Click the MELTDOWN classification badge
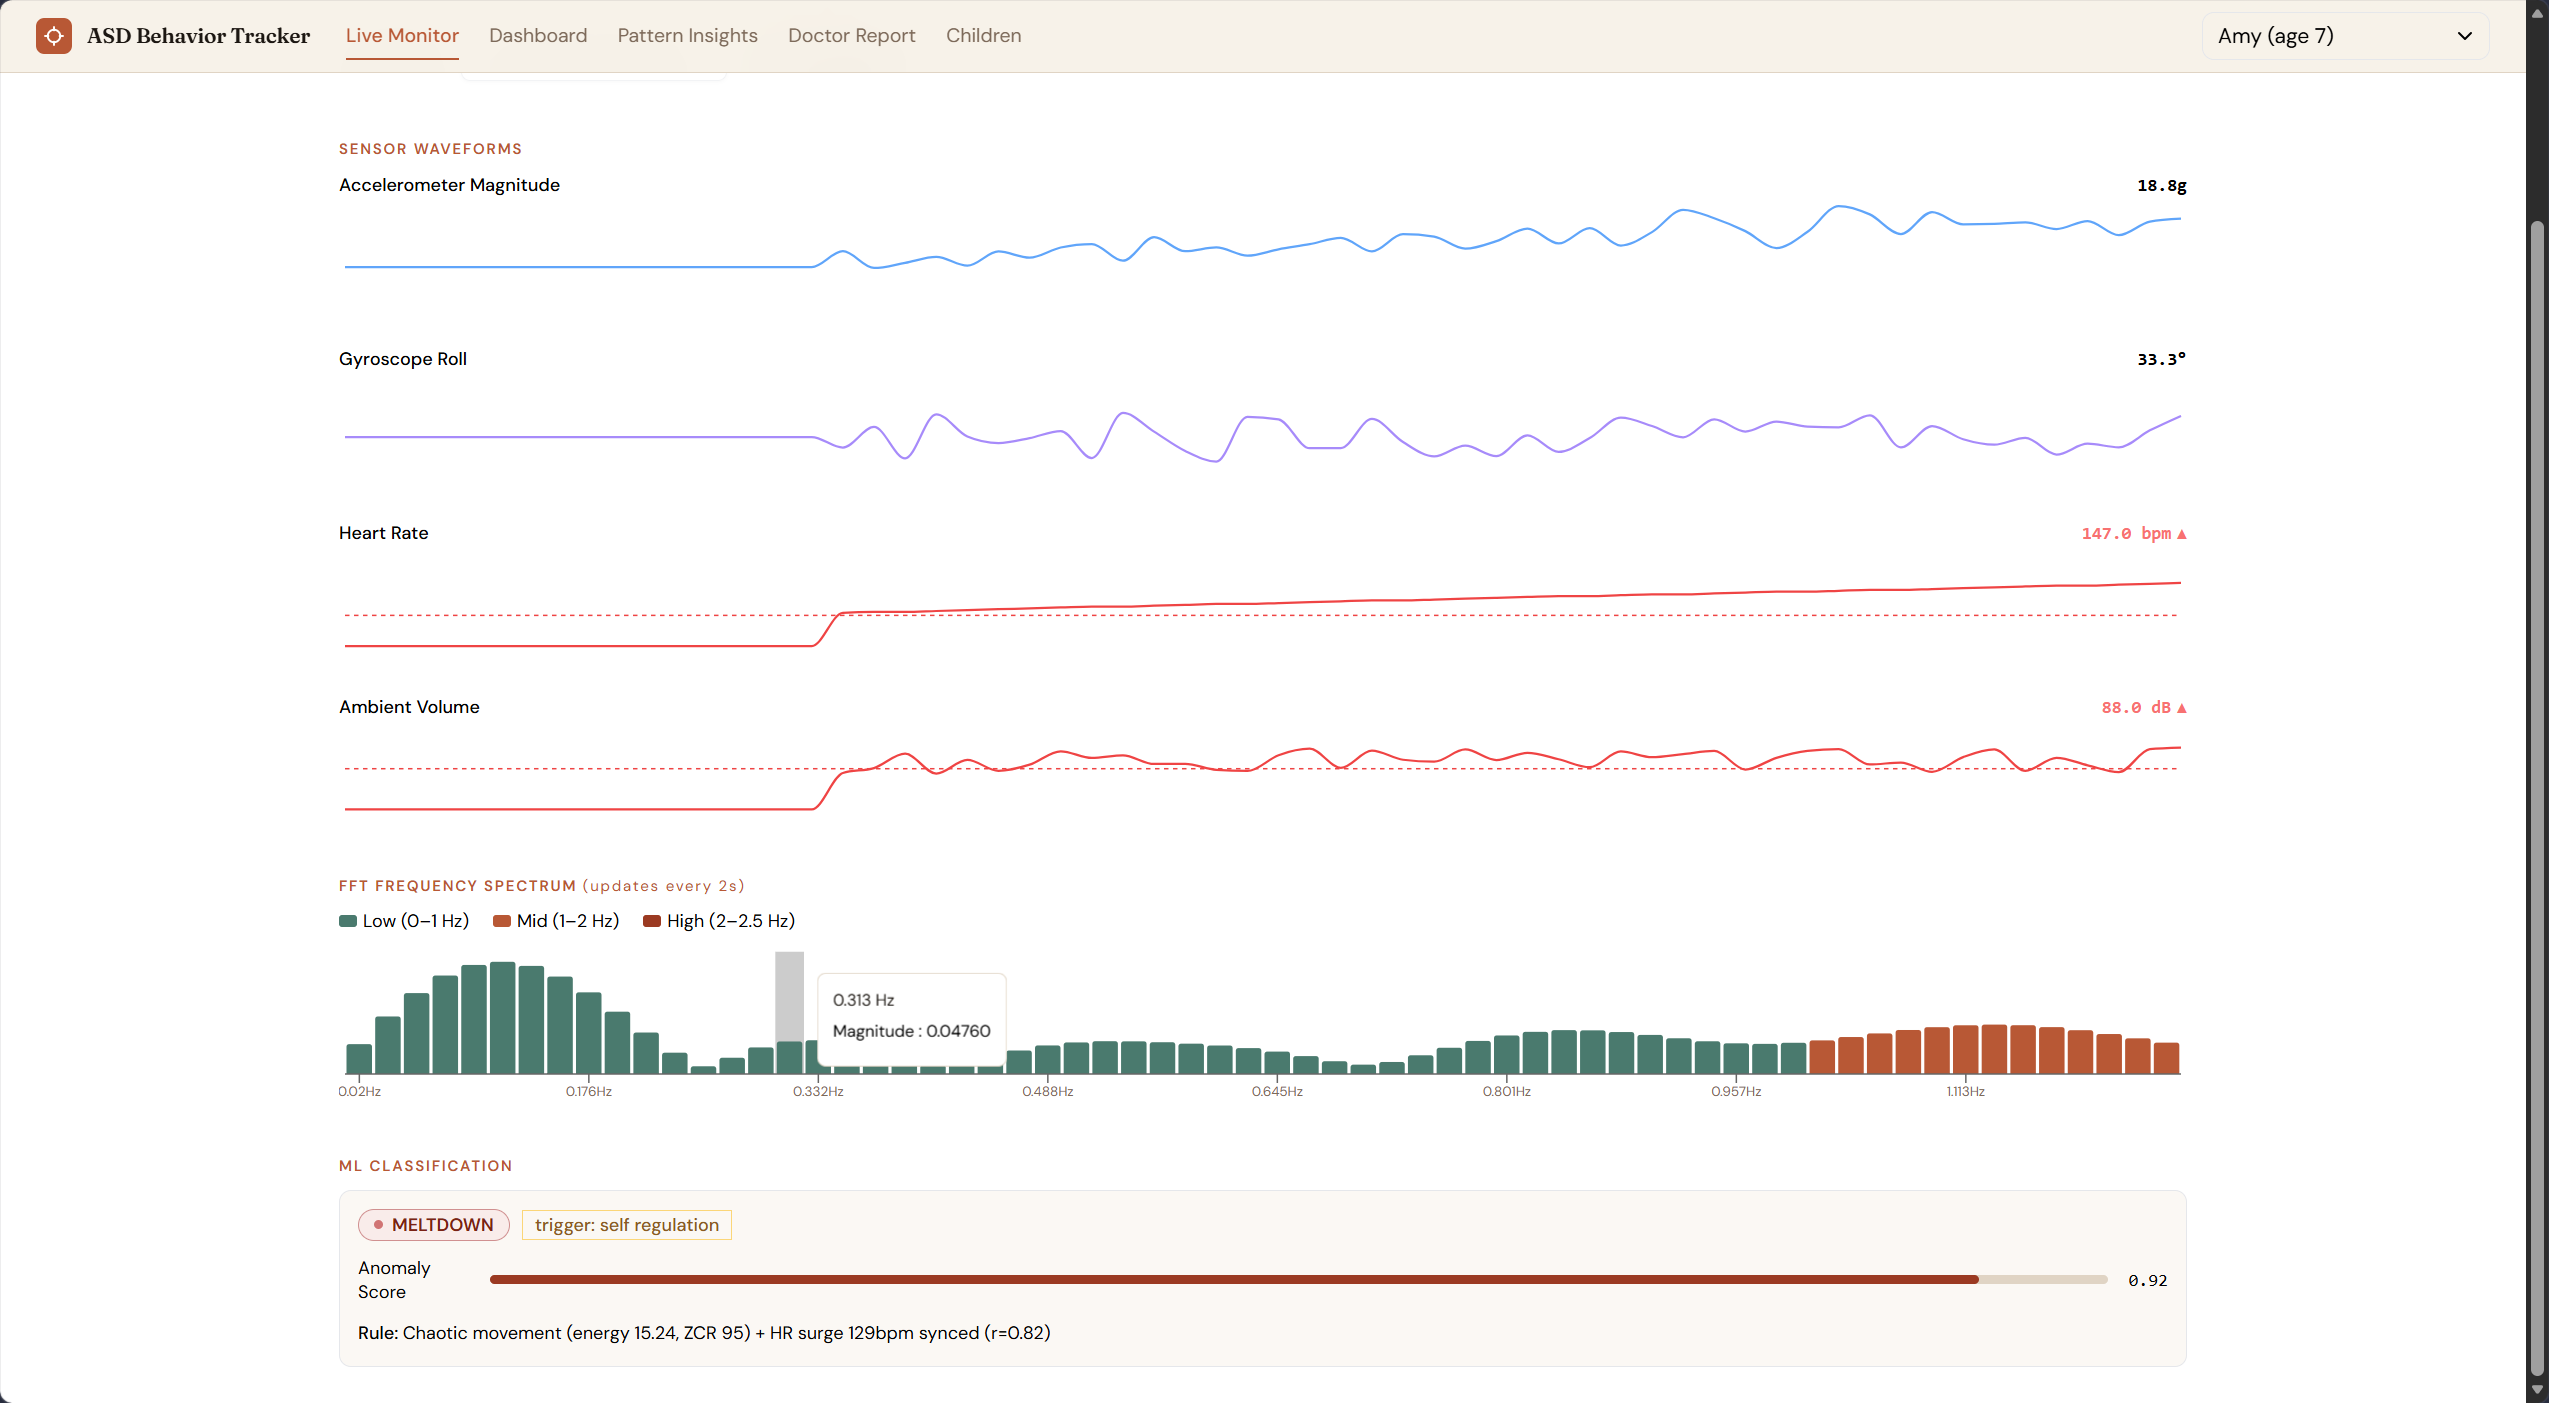 click(x=434, y=1224)
